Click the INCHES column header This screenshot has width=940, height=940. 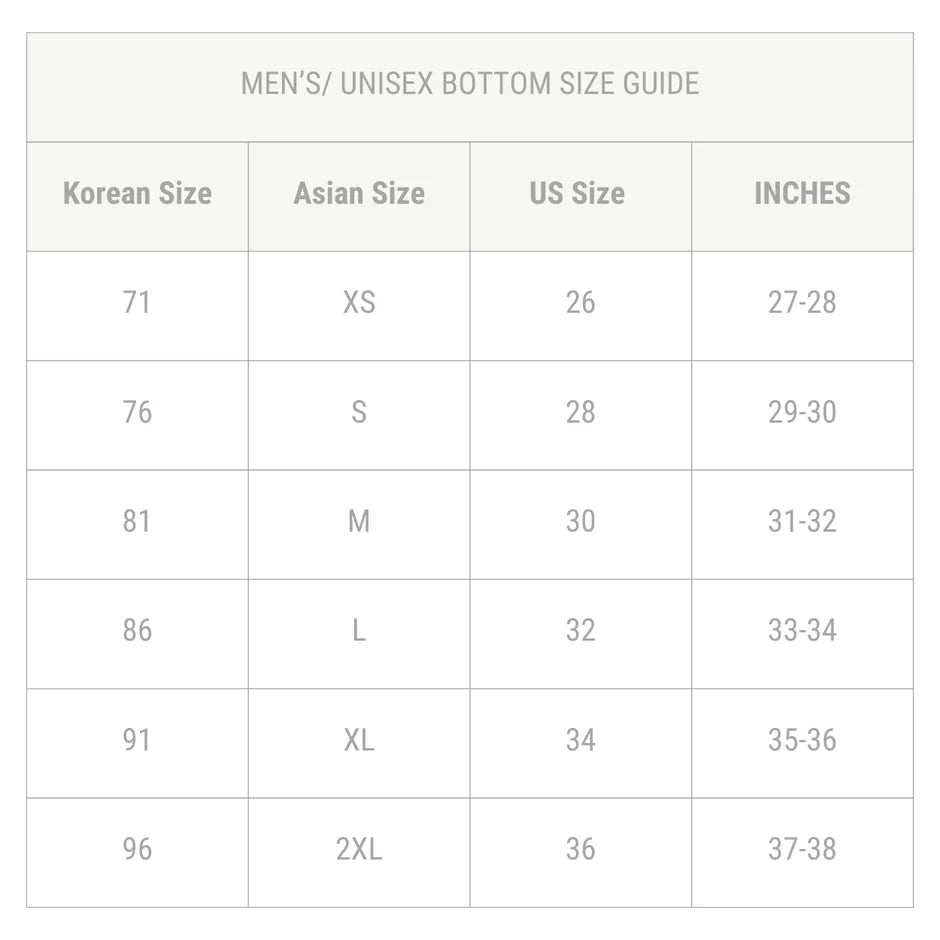click(802, 193)
